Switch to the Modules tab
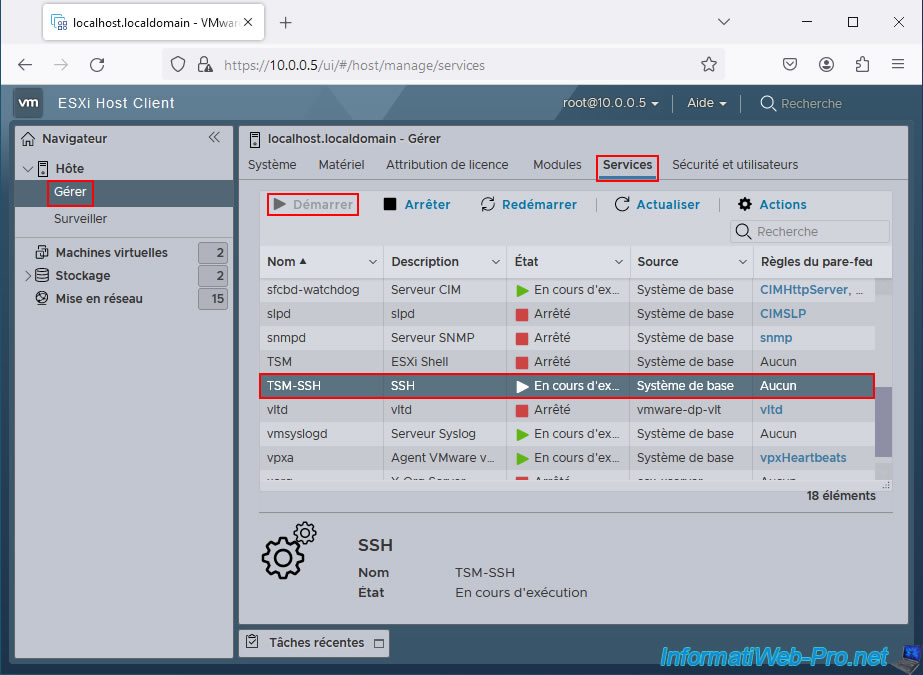This screenshot has width=923, height=675. click(x=557, y=165)
